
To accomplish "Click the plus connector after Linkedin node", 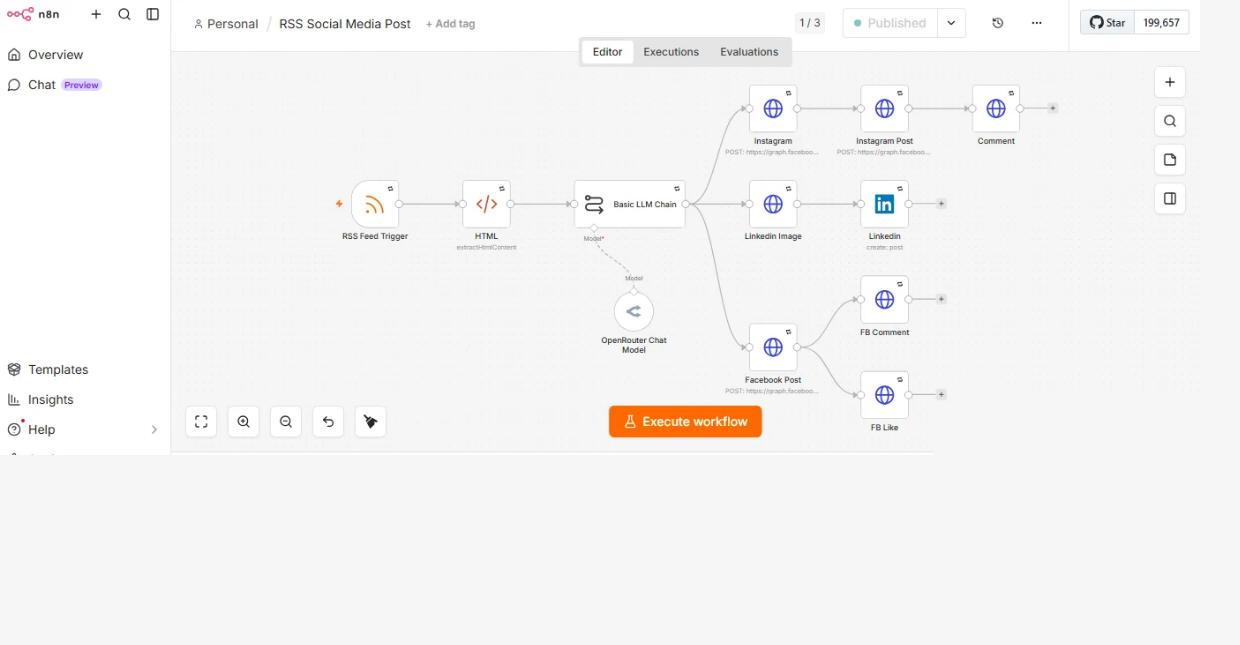I will pos(941,204).
